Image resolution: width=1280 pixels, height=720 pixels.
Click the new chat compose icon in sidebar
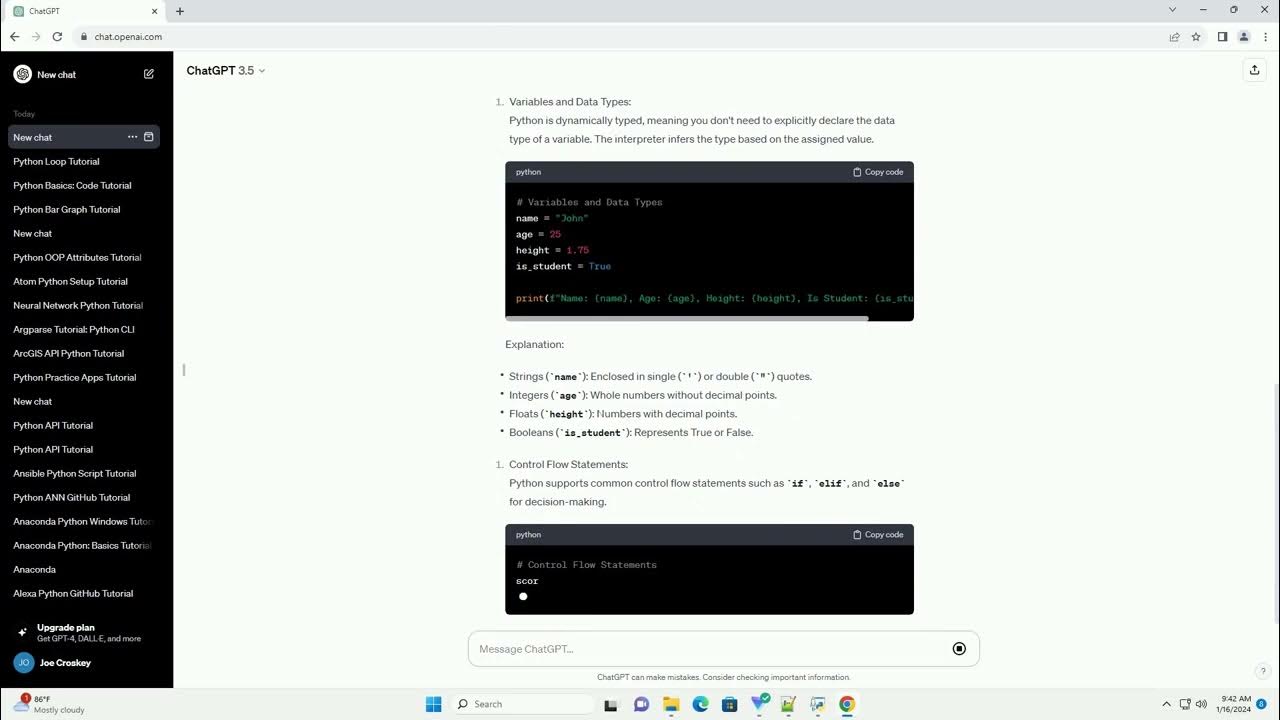coord(149,74)
